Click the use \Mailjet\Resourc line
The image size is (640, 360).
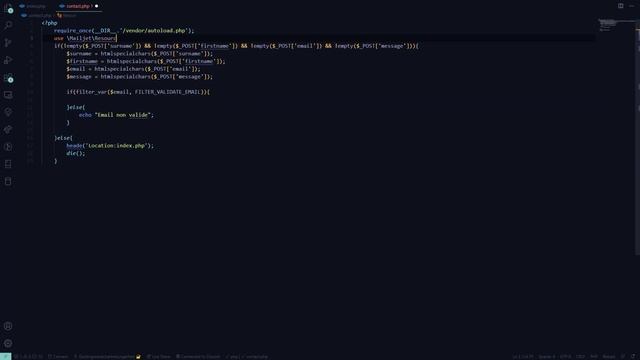pyautogui.click(x=85, y=38)
